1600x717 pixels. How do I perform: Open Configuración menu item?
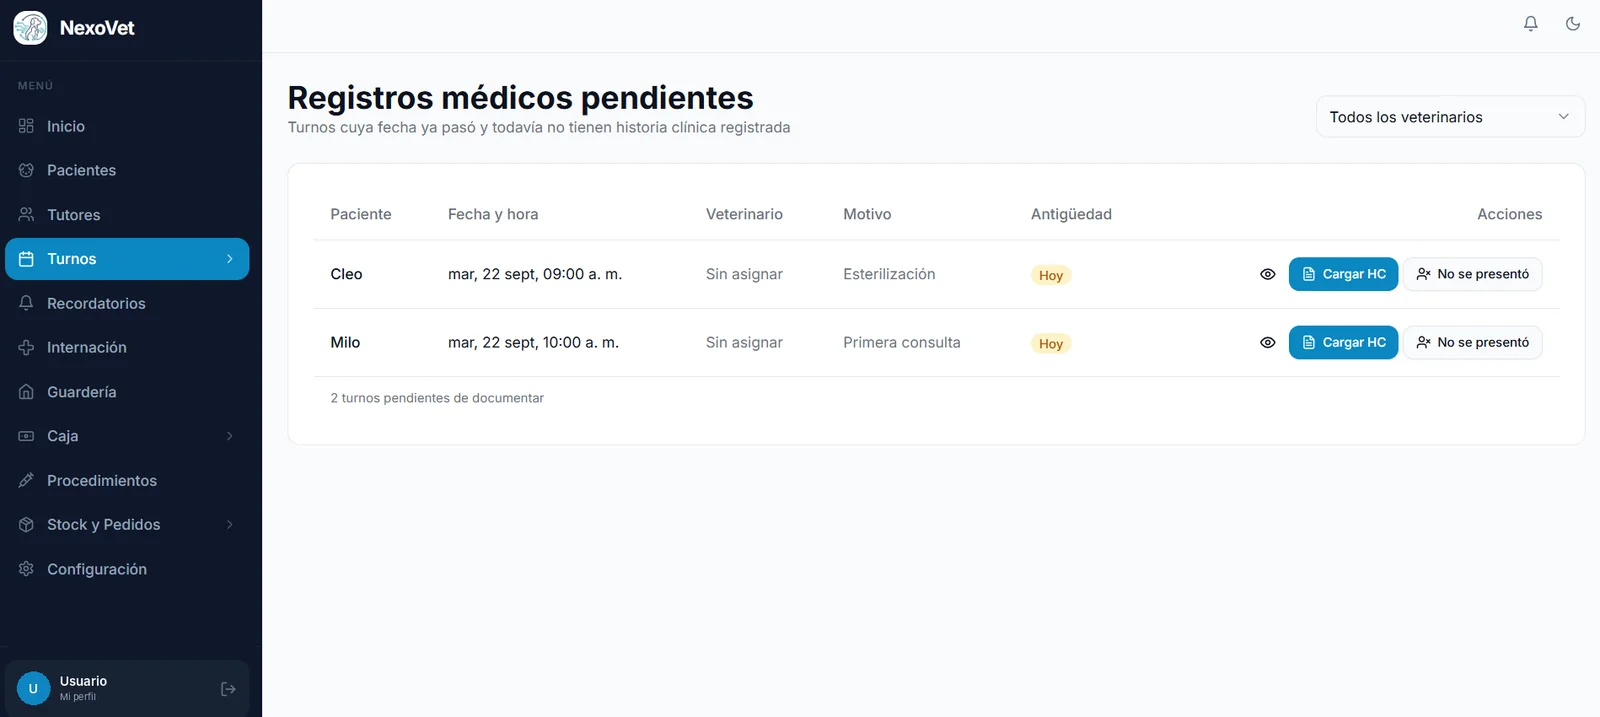(x=127, y=569)
